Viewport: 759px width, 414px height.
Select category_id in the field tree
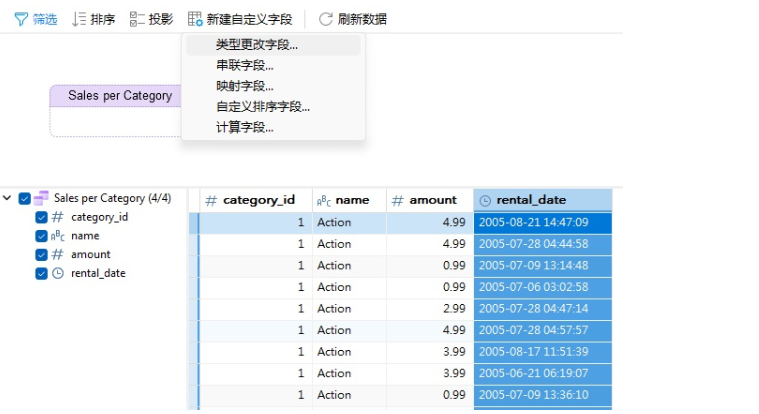coord(100,217)
